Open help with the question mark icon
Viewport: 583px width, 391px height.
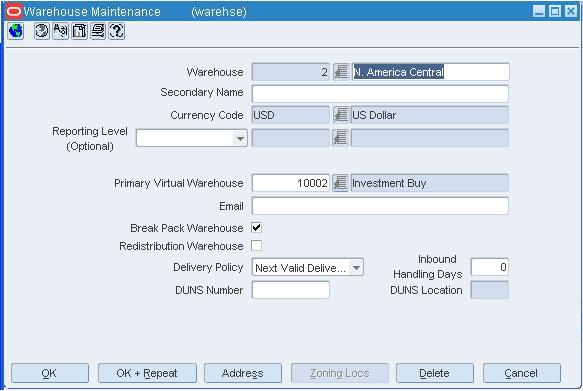(x=116, y=31)
